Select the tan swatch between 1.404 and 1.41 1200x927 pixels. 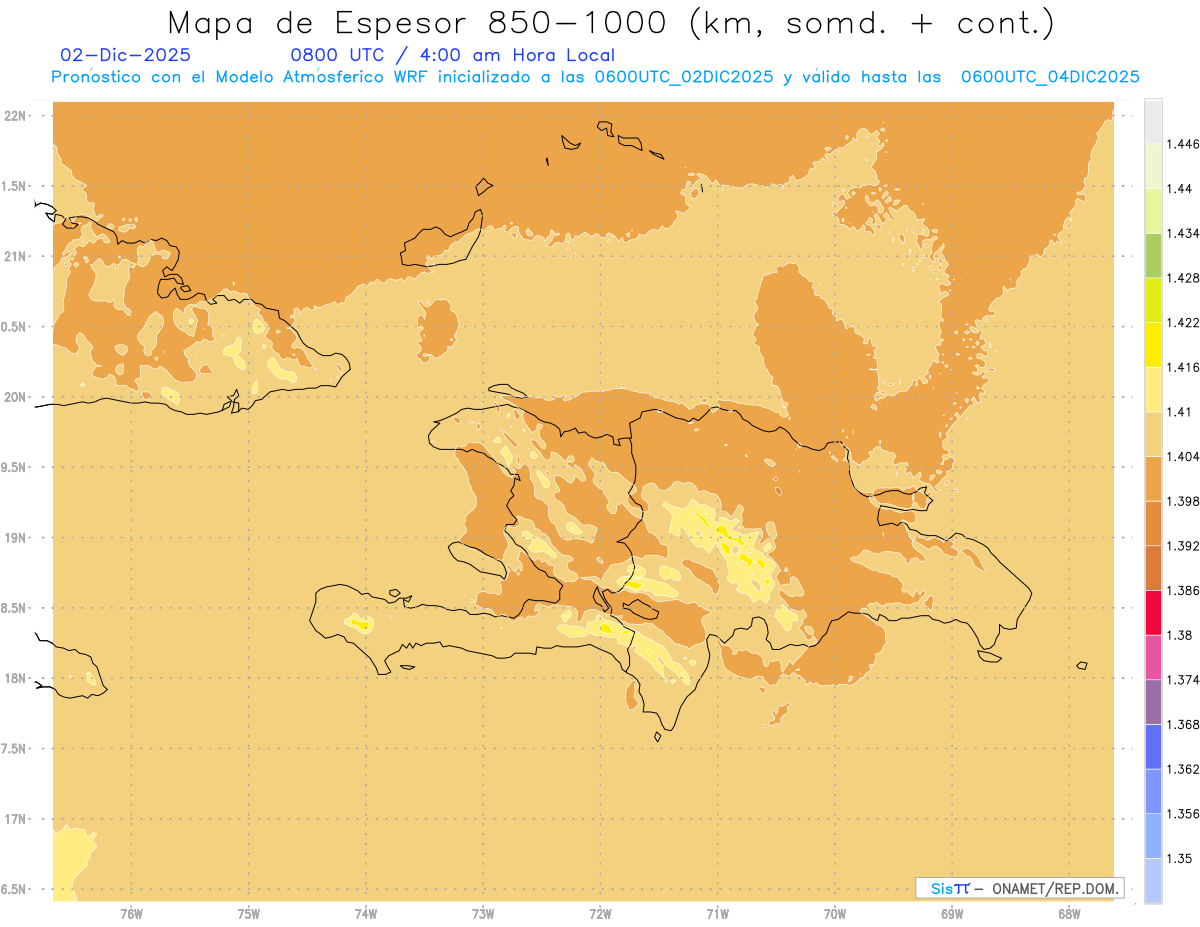tap(1153, 434)
